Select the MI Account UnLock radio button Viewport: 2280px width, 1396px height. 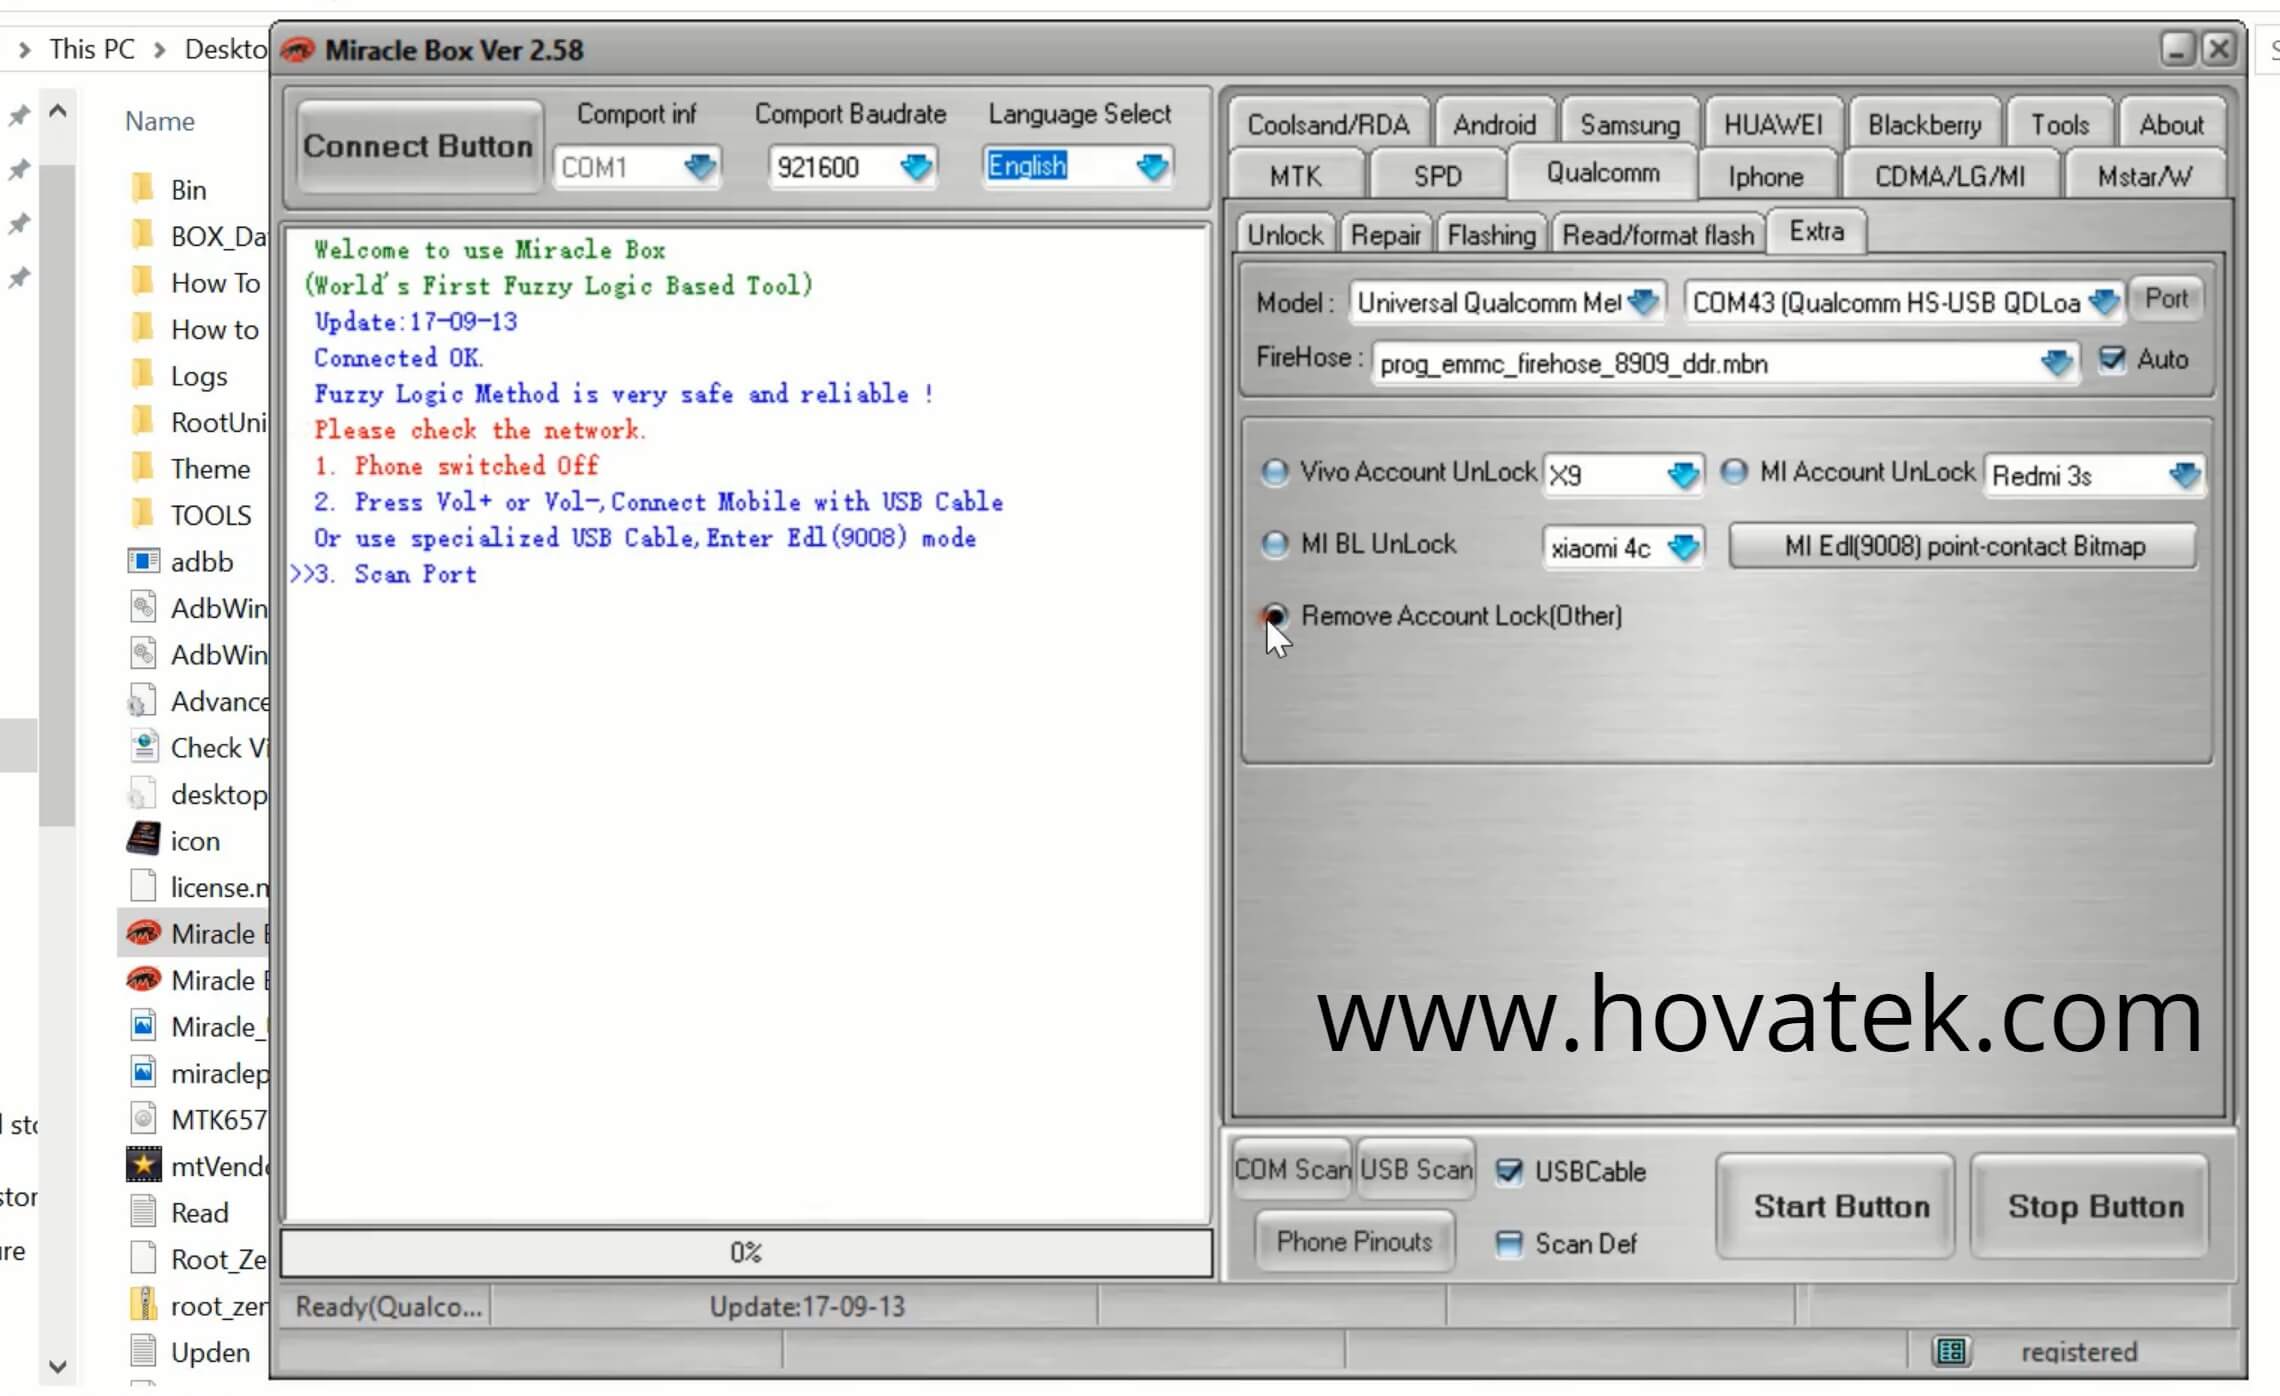(x=1735, y=472)
